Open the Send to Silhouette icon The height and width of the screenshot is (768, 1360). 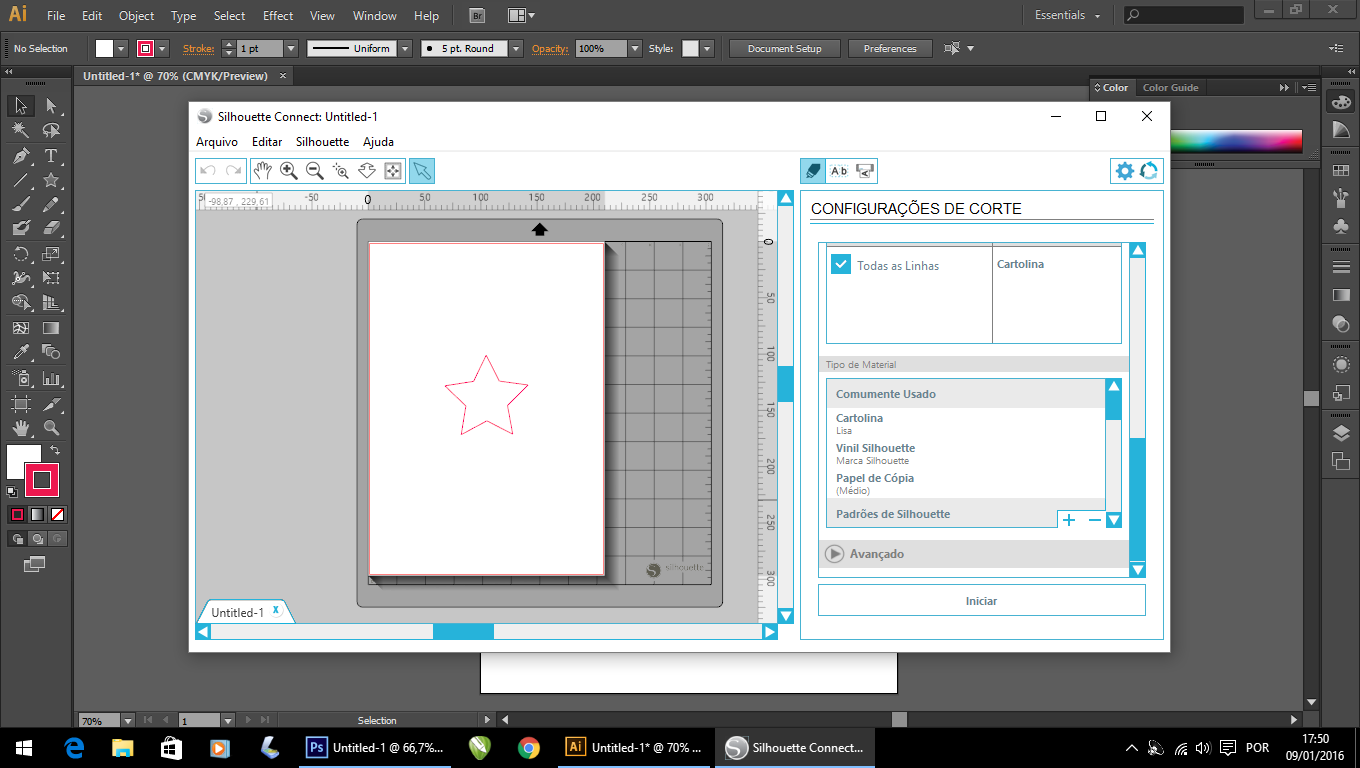(865, 171)
